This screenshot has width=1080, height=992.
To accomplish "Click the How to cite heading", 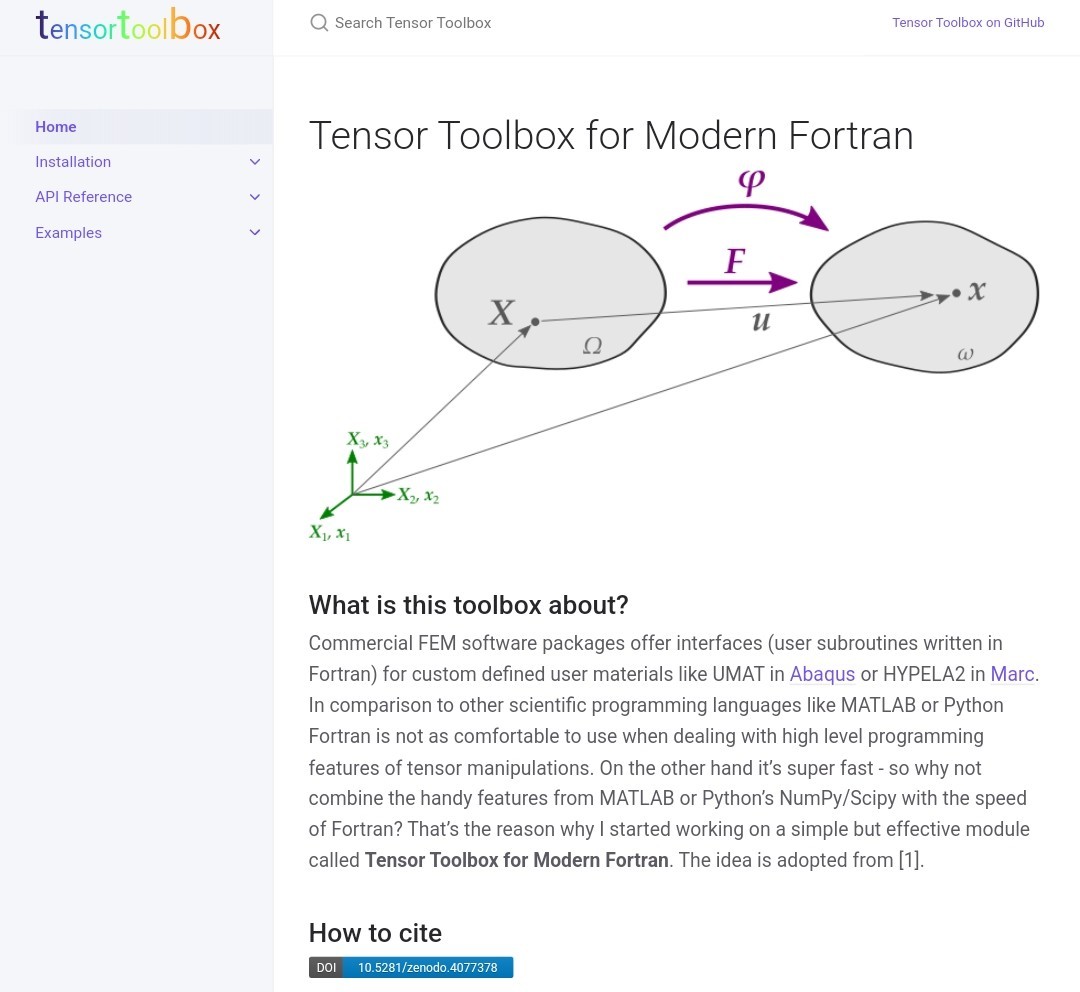I will coord(375,933).
